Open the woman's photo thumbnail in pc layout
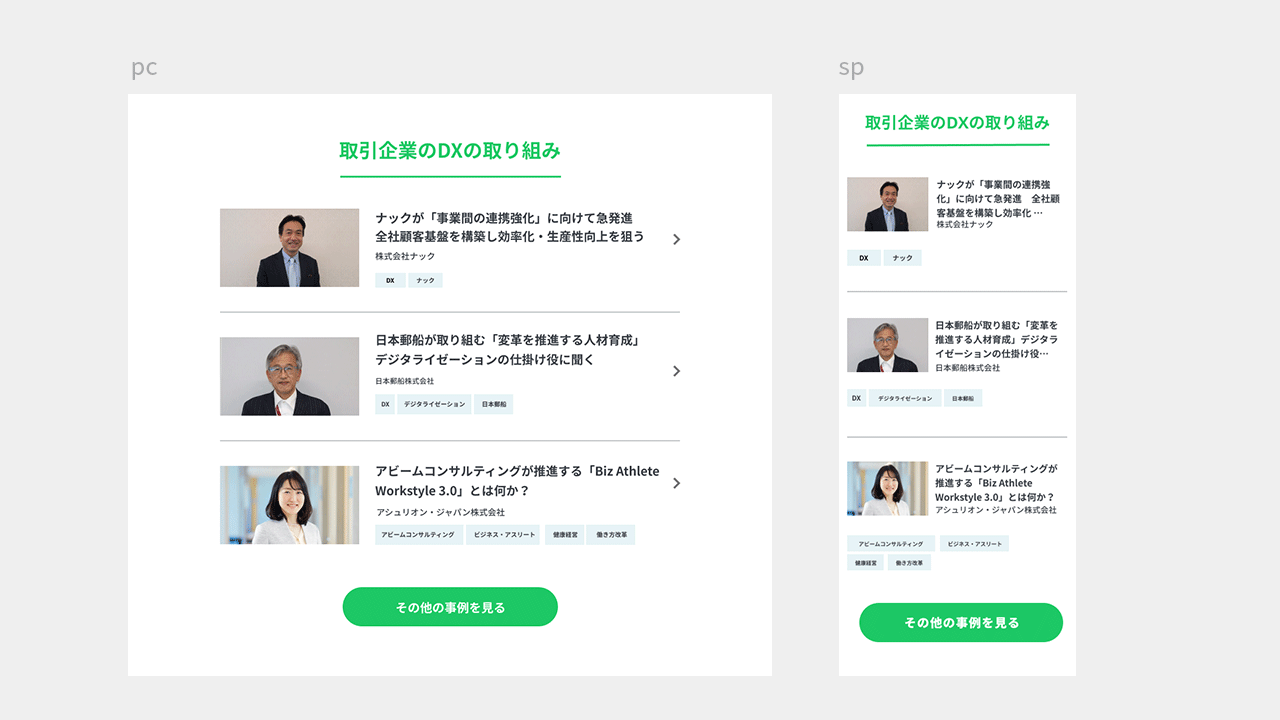The height and width of the screenshot is (720, 1280). point(289,505)
